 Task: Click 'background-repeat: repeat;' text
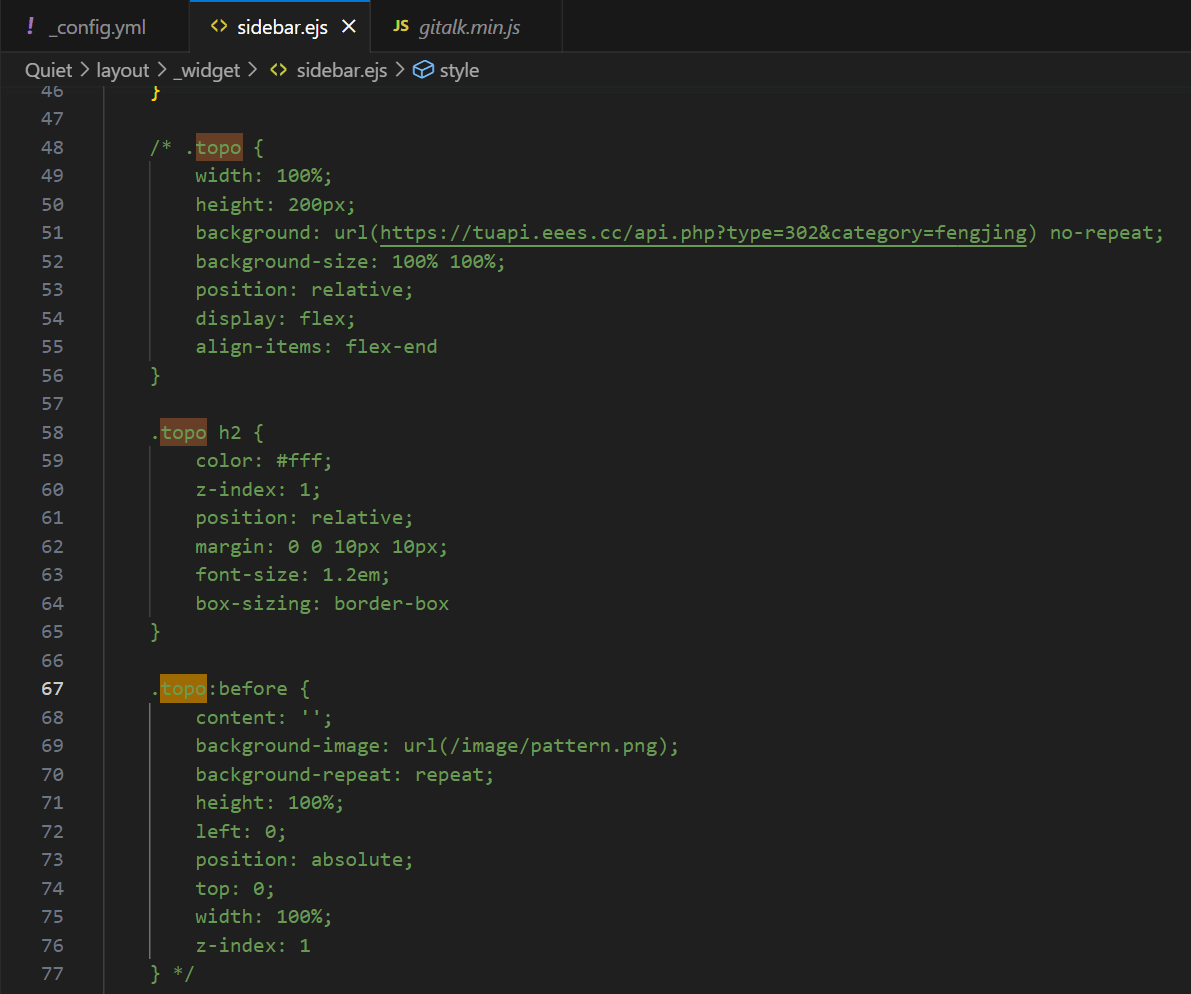345,774
